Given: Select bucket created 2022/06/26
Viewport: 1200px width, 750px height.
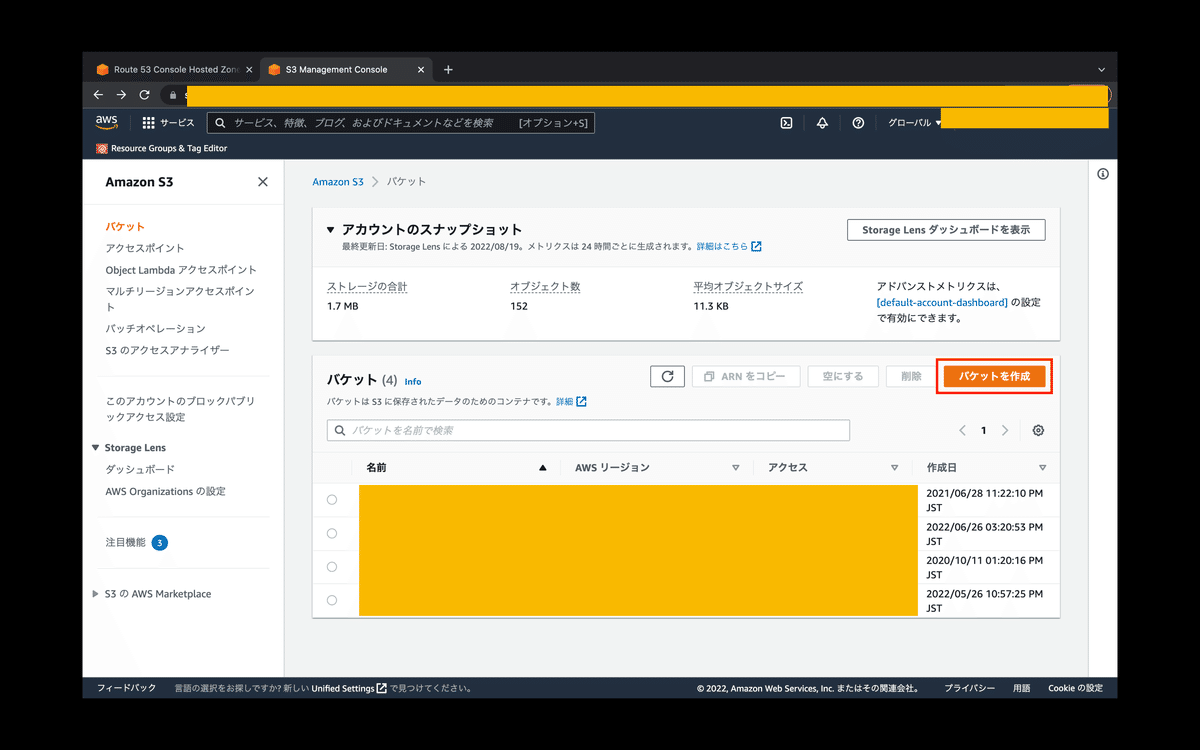Looking at the screenshot, I should coord(332,533).
